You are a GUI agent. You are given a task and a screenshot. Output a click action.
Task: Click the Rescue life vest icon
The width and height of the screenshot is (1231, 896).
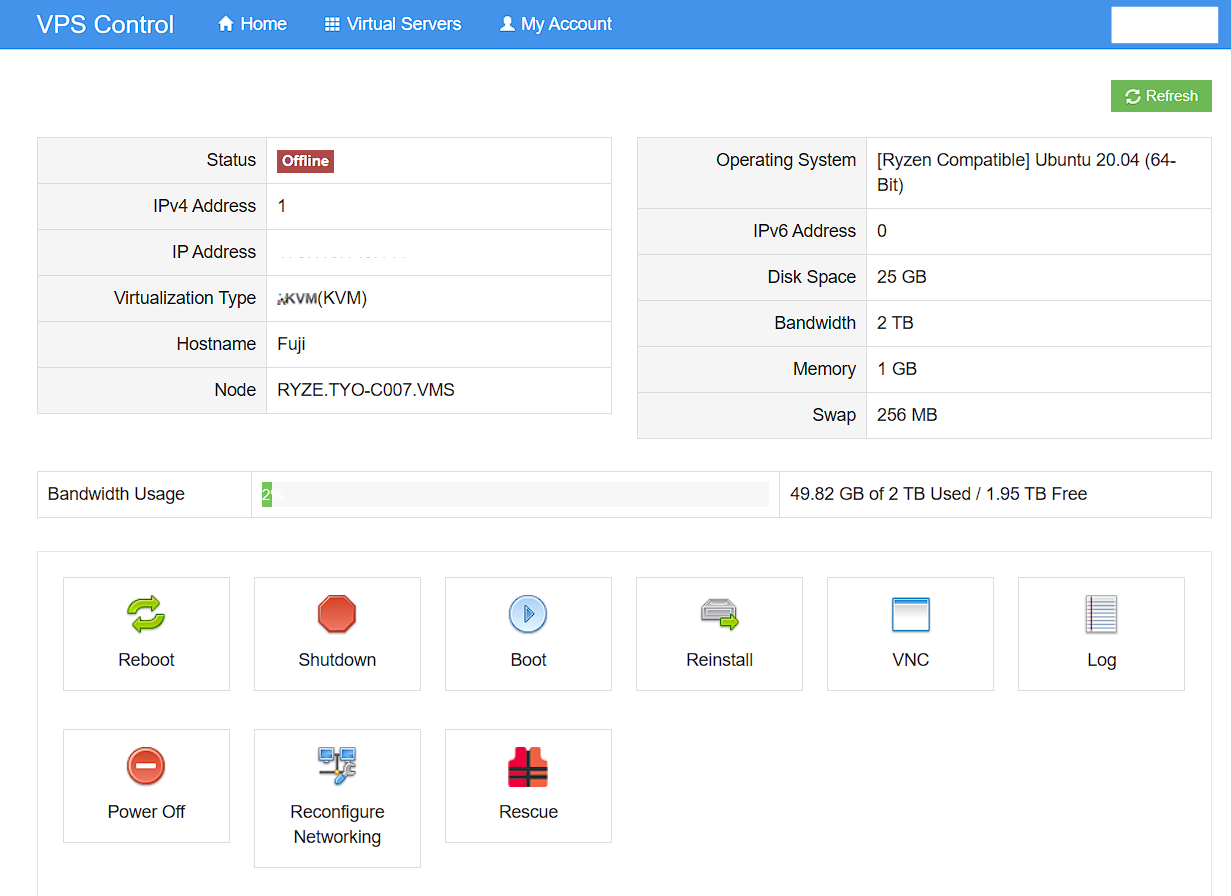pos(528,767)
